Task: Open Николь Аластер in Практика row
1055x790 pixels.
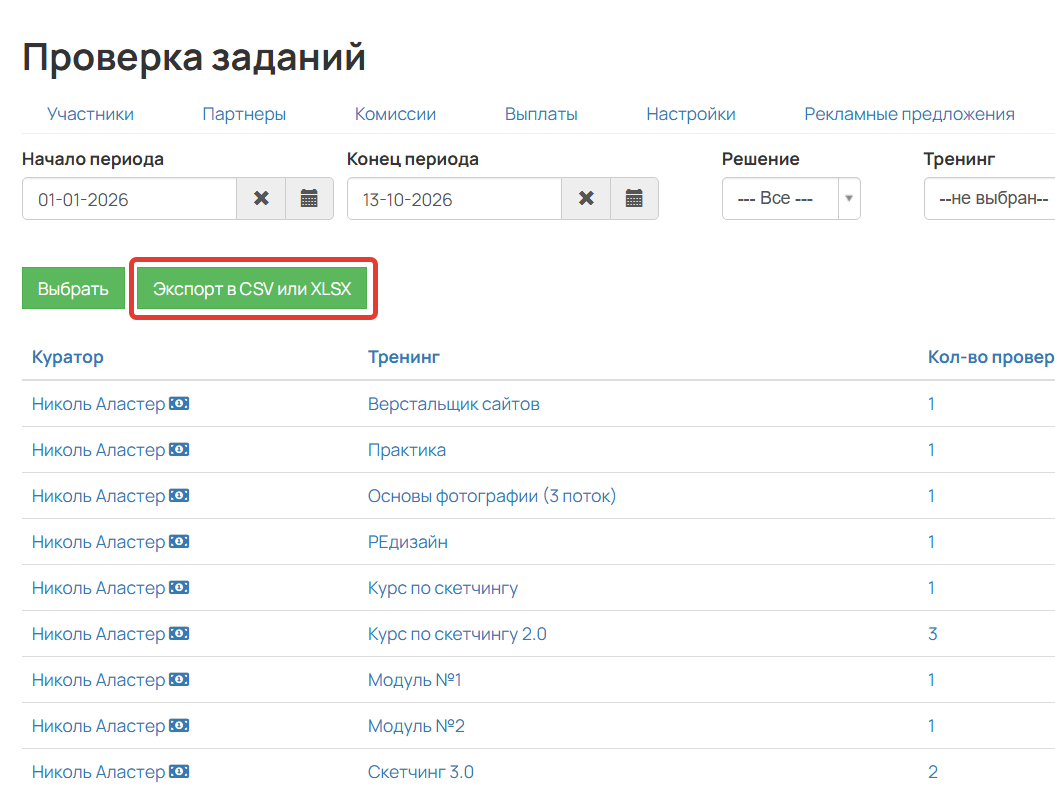Action: click(x=98, y=450)
